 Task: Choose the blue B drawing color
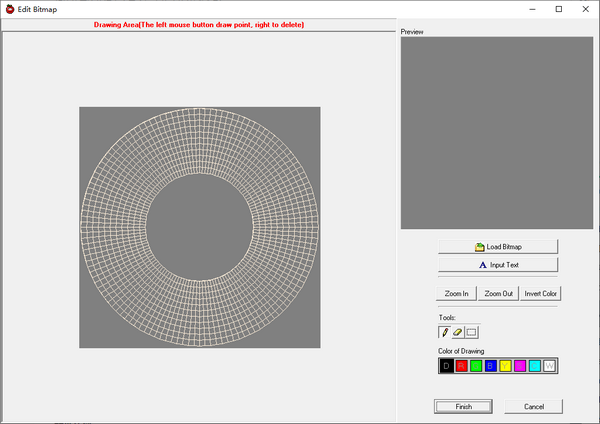pos(490,366)
